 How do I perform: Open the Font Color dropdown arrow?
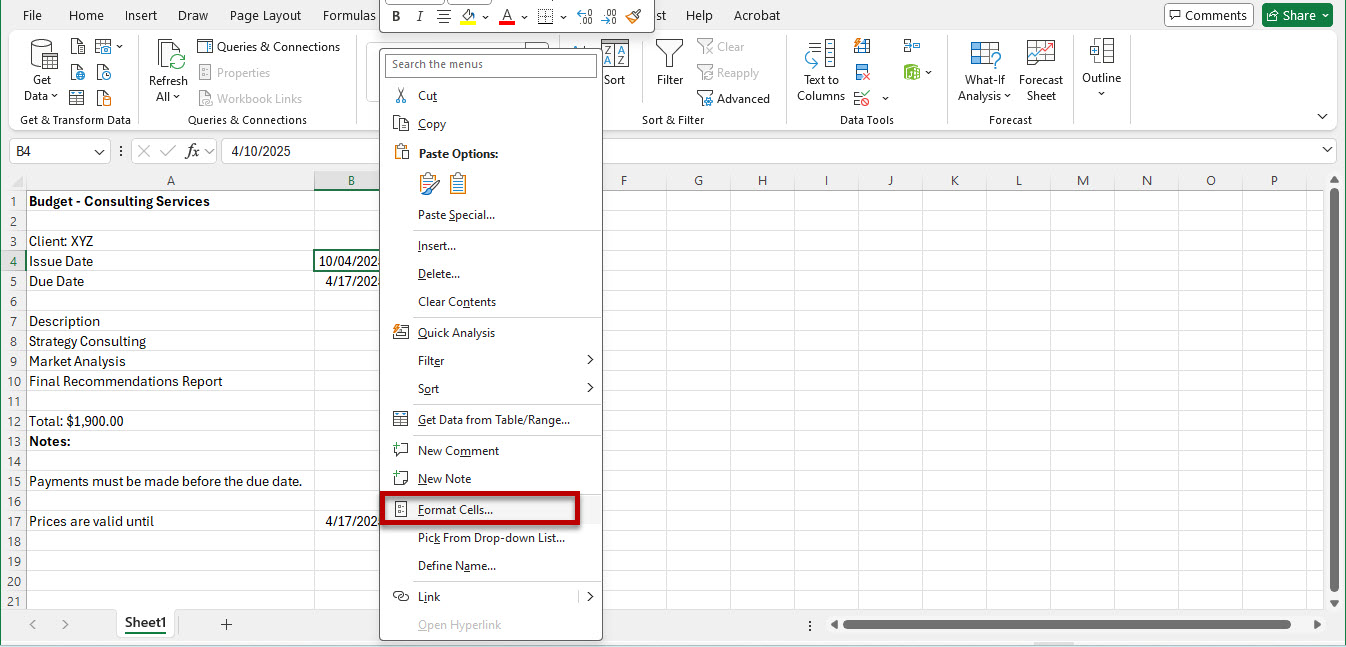524,17
